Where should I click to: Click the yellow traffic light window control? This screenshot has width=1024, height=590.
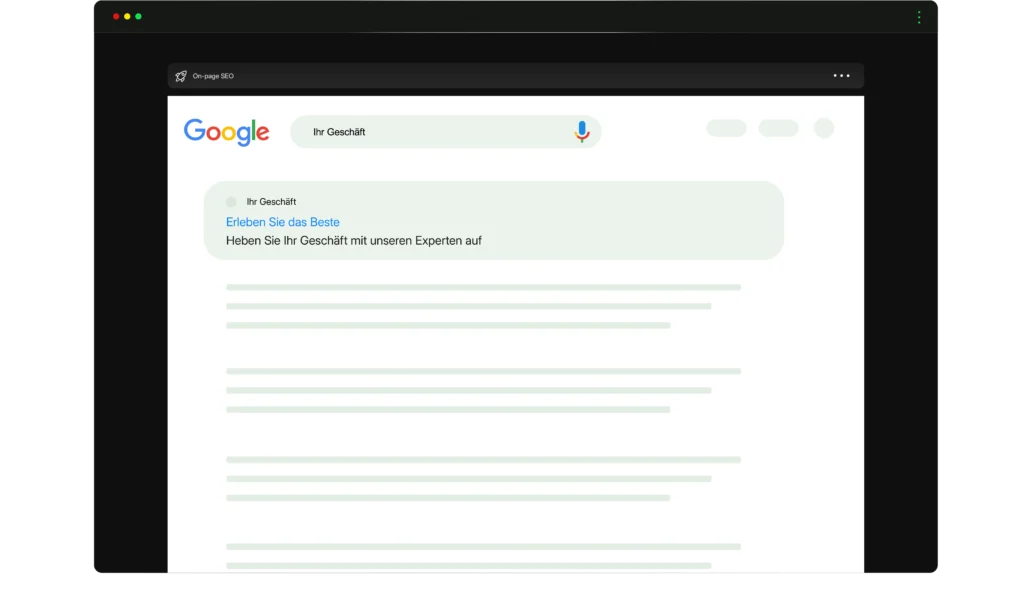pyautogui.click(x=129, y=17)
